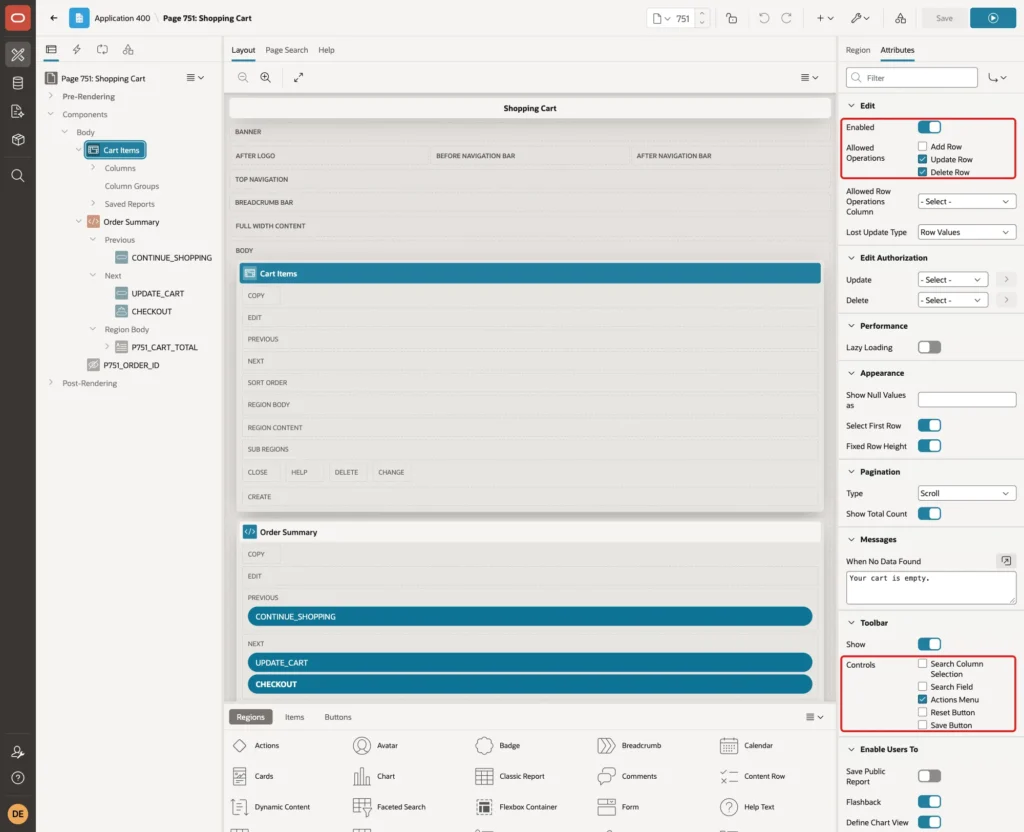Open the help question mark icon

(18, 778)
